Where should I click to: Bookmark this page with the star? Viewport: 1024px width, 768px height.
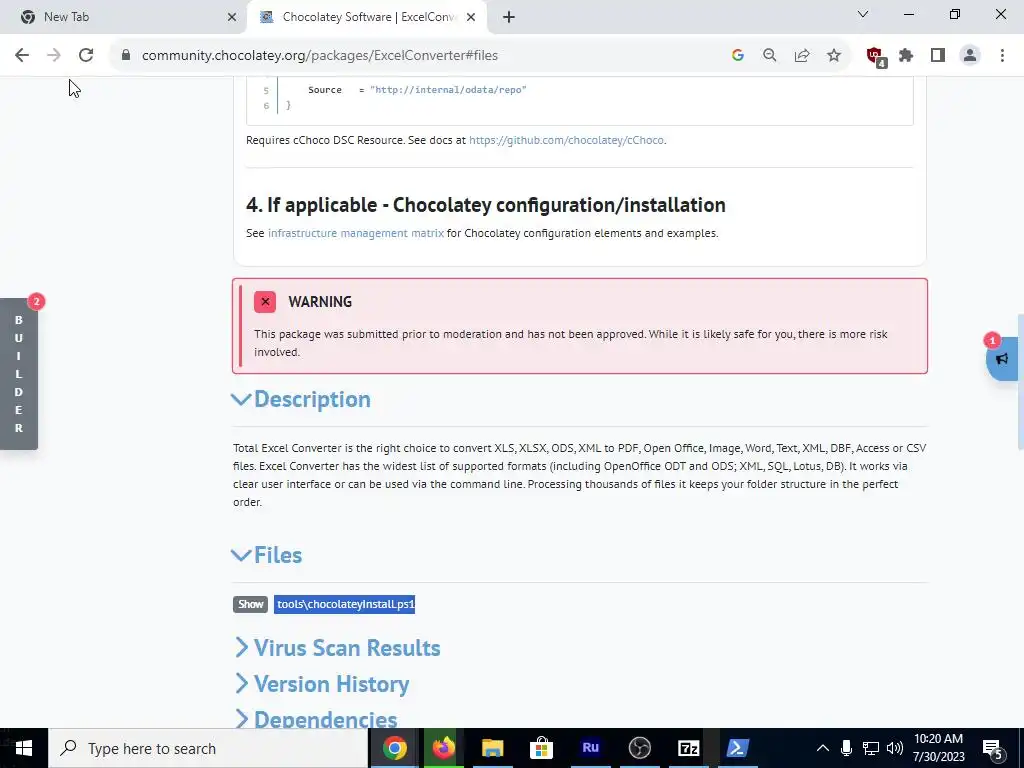pos(834,56)
